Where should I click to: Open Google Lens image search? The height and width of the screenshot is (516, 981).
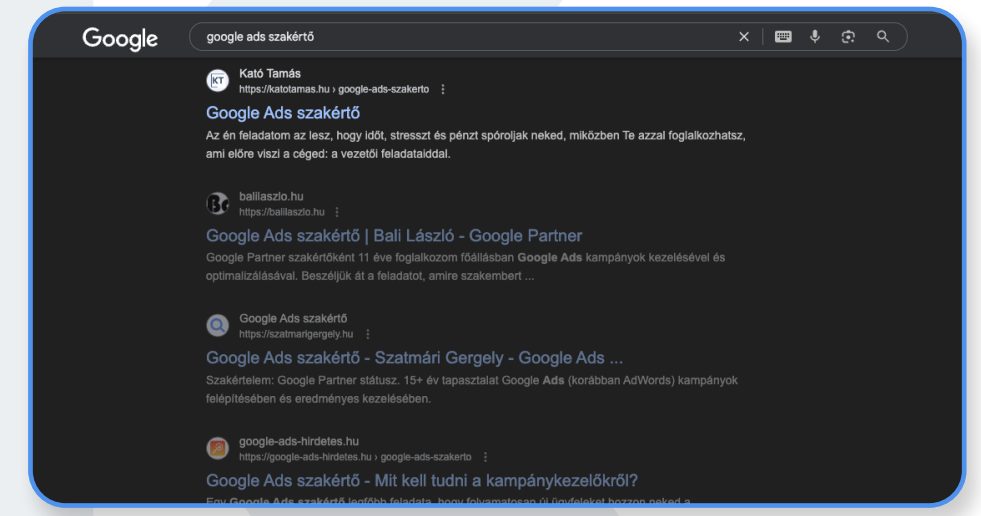click(x=848, y=37)
